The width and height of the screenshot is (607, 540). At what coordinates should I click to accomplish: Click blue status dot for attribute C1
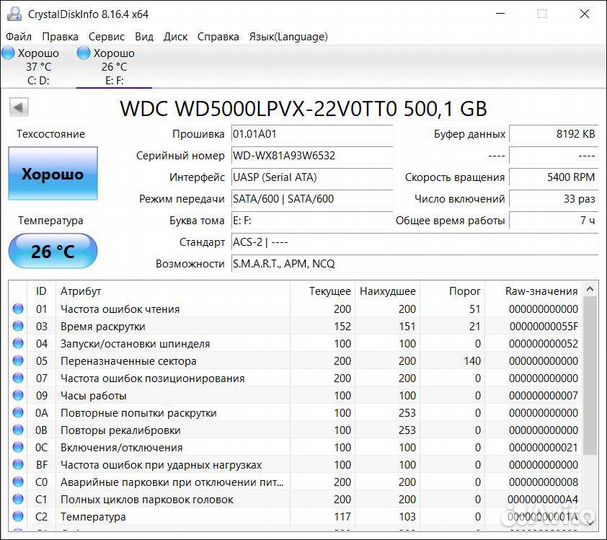pos(18,499)
